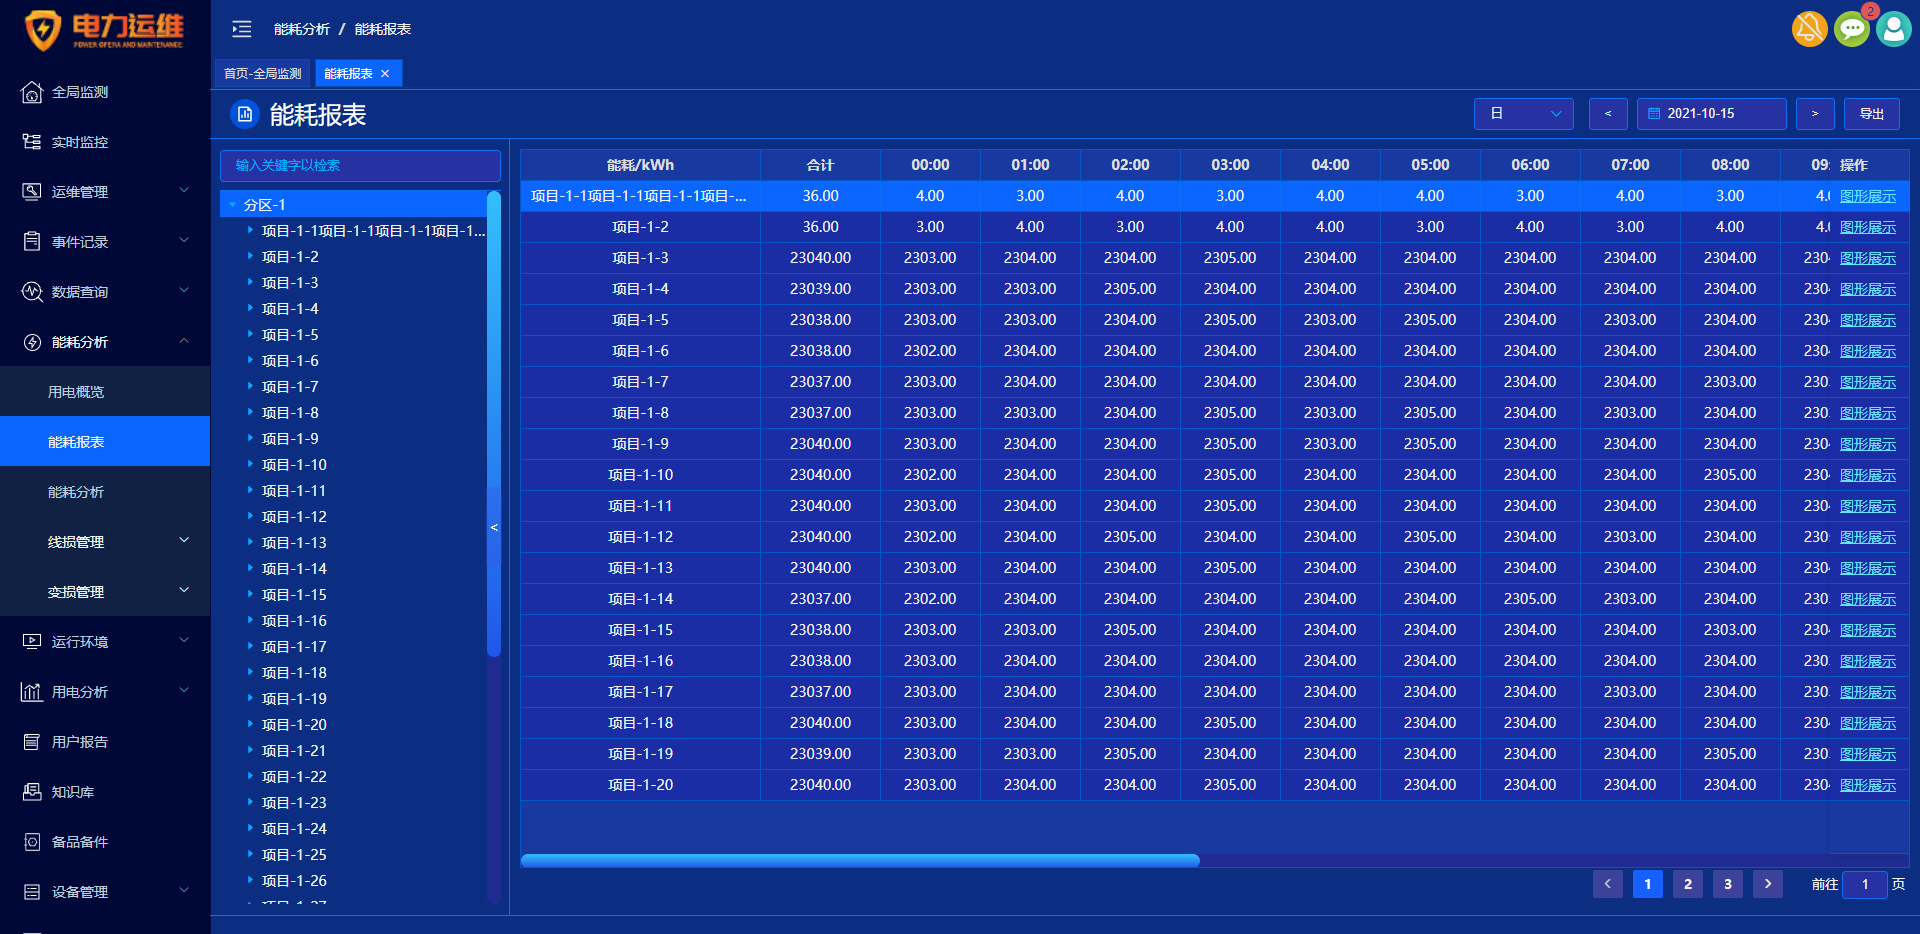1920x934 pixels.
Task: Expand the 项目-1-5 tree node
Action: [x=250, y=335]
